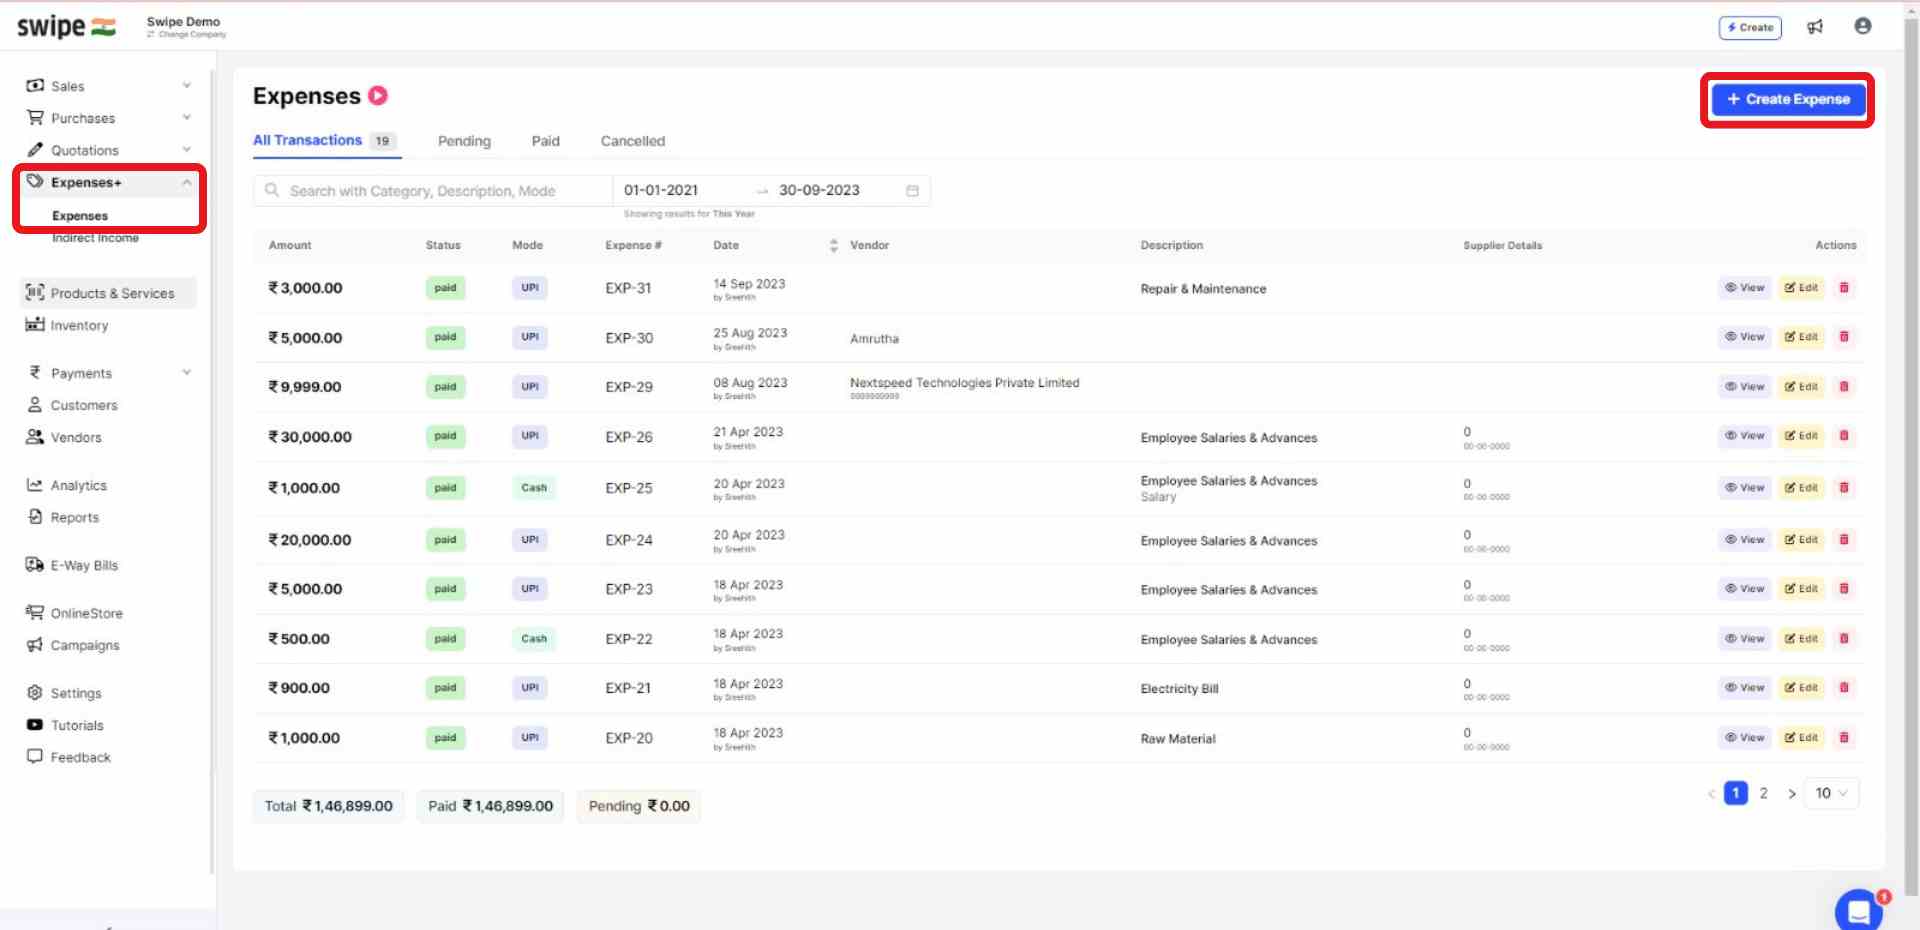Click the Tutorials video icon
Screen dimensions: 1920x930
pyautogui.click(x=35, y=724)
